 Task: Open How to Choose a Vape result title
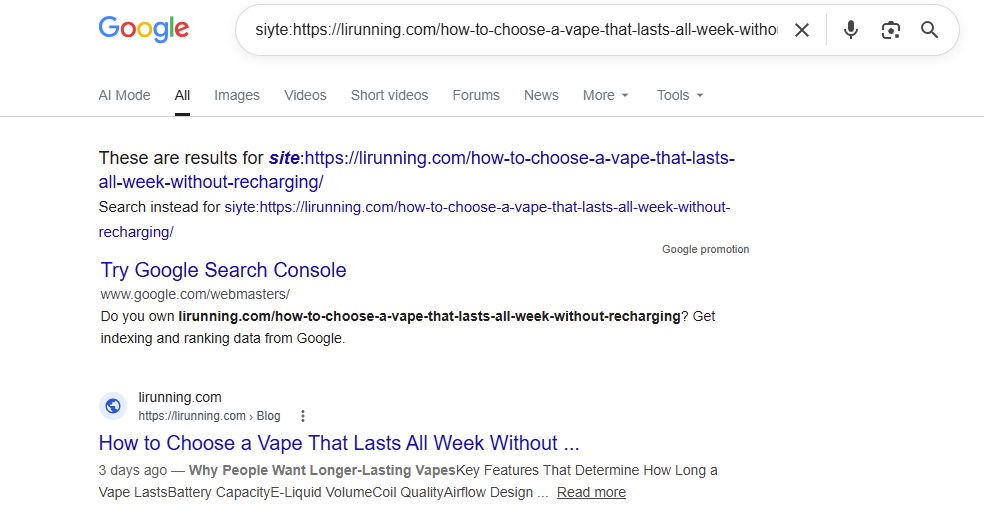tap(339, 443)
